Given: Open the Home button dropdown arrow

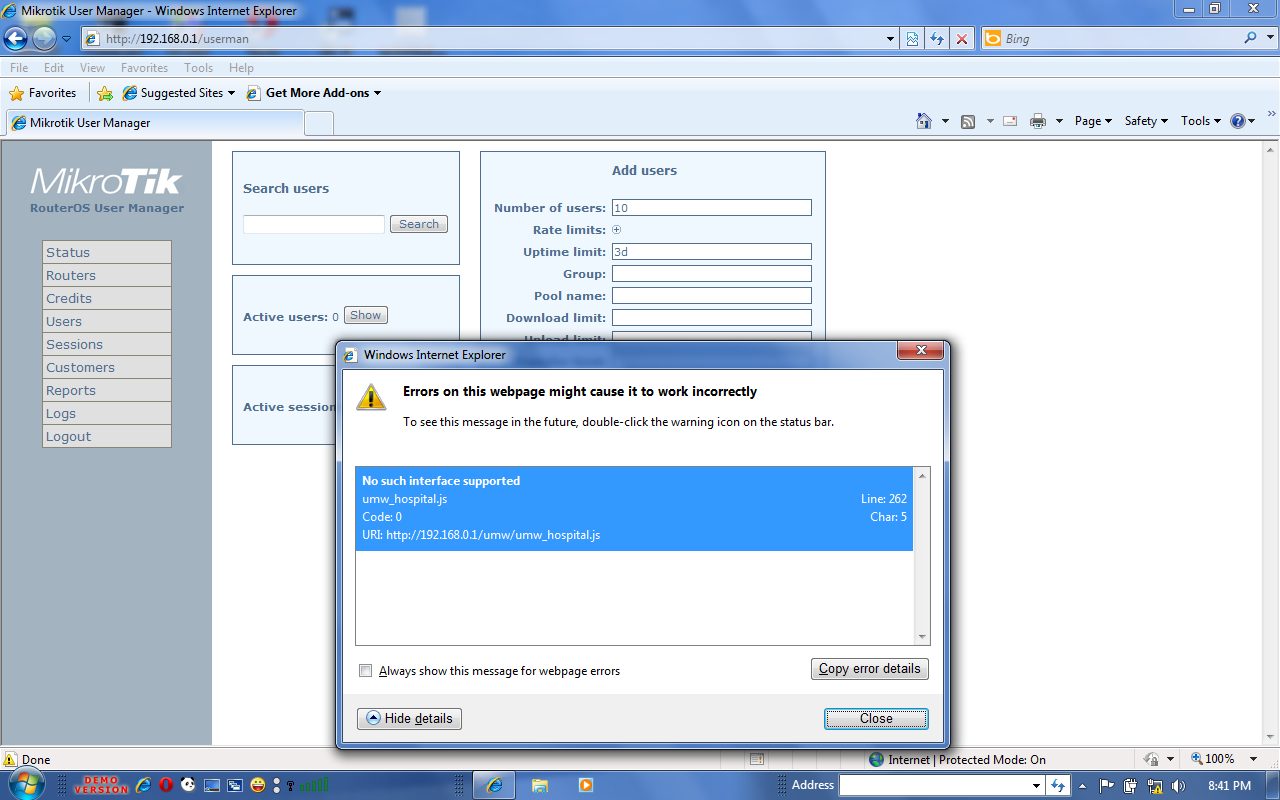Looking at the screenshot, I should (x=945, y=121).
